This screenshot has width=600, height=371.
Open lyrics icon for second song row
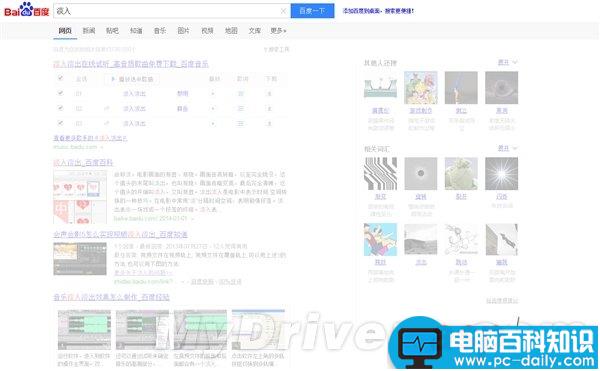point(241,109)
